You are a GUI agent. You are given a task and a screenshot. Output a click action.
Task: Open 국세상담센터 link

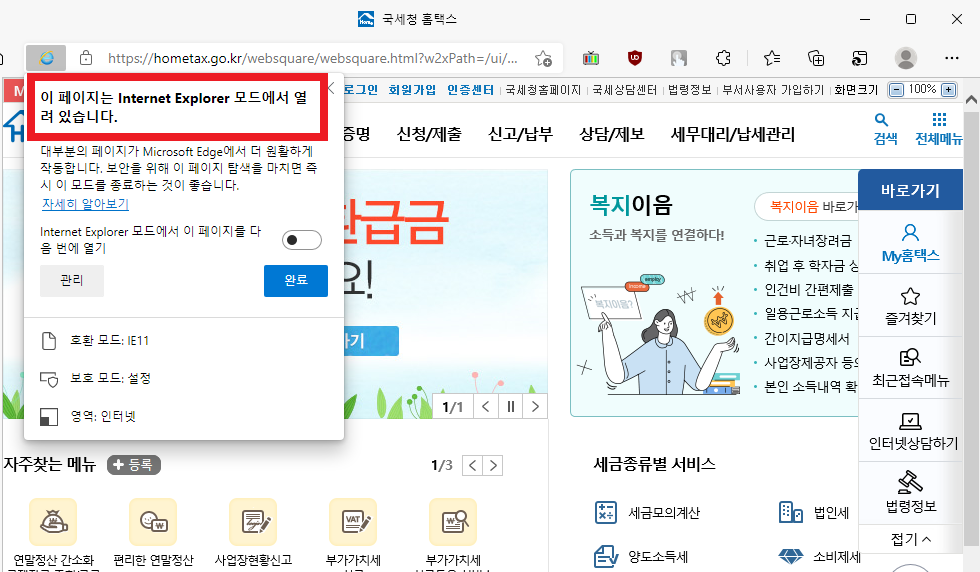pyautogui.click(x=624, y=89)
